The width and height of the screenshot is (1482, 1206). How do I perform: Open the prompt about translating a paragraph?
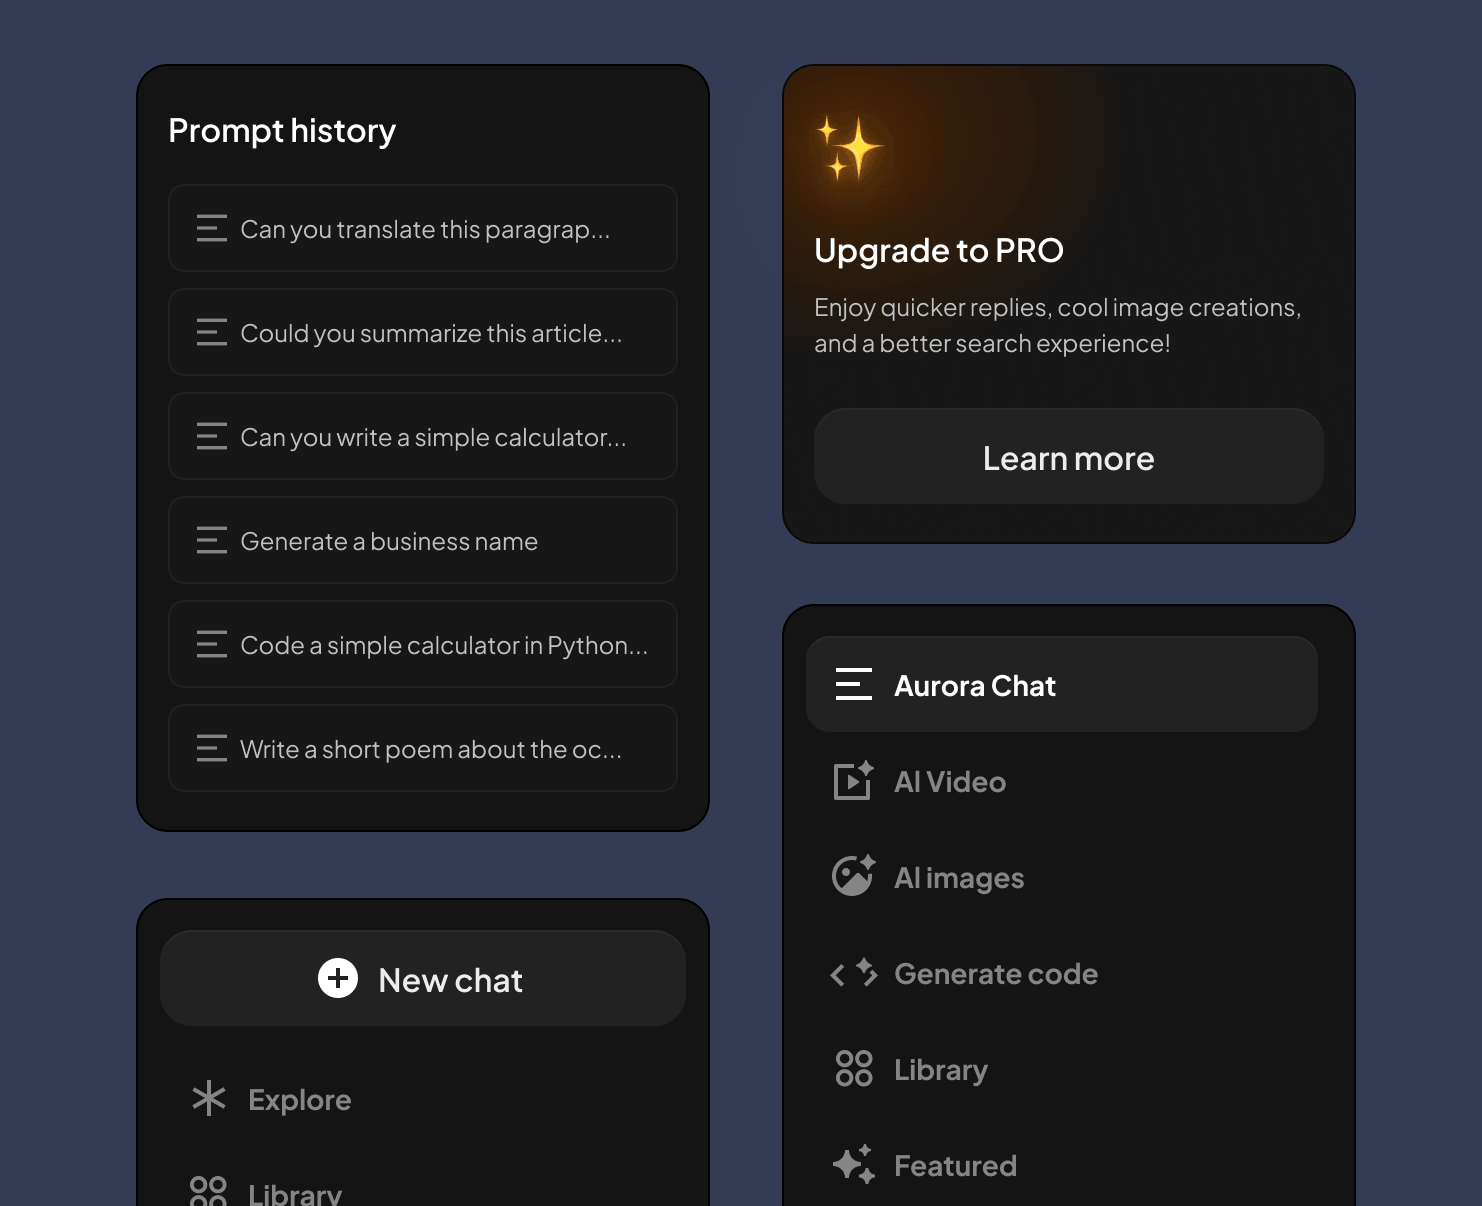pyautogui.click(x=422, y=228)
